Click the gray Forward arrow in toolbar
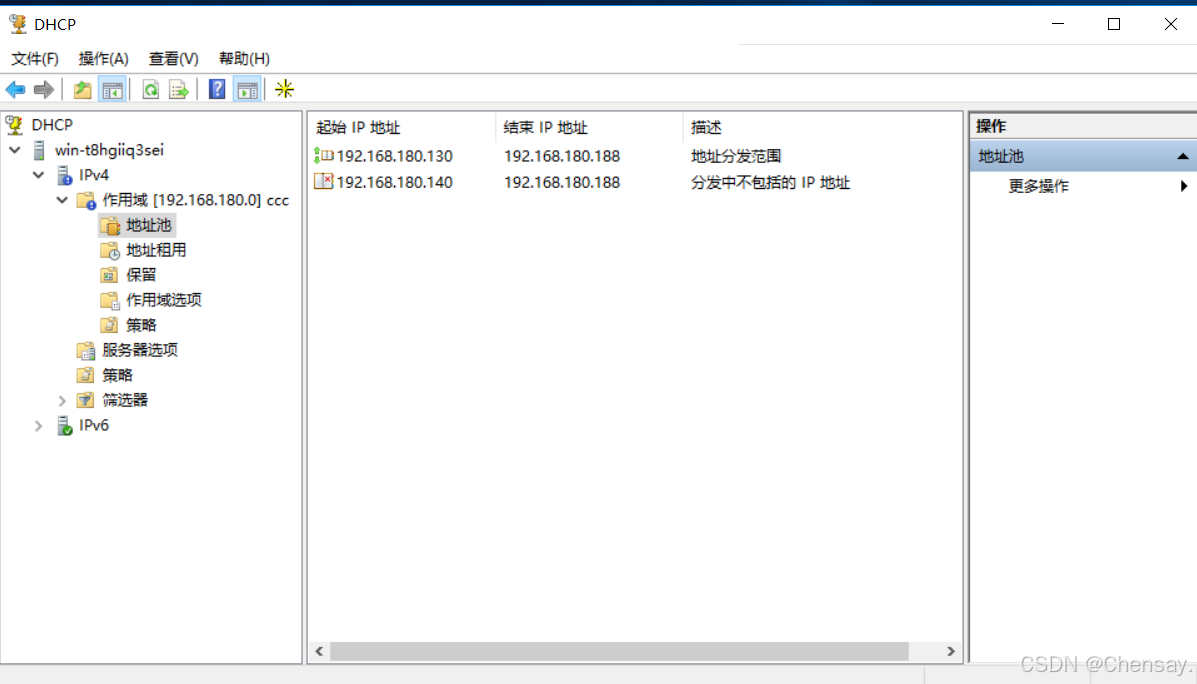1197x684 pixels. point(44,89)
